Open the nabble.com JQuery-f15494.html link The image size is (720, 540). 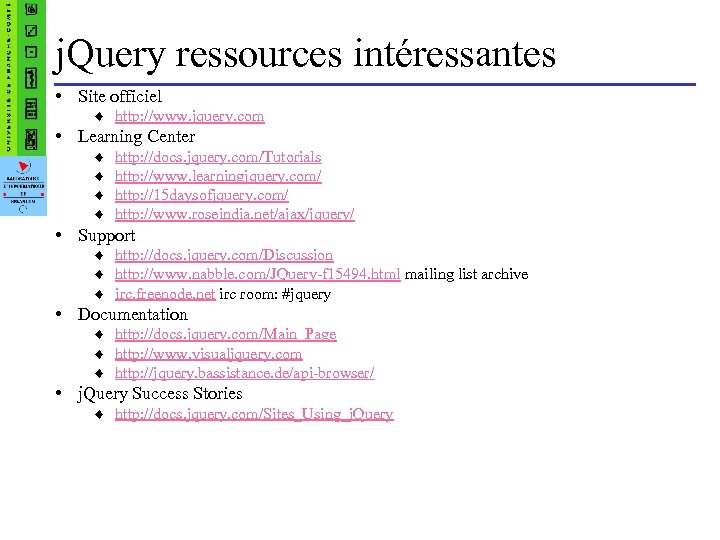click(x=258, y=274)
